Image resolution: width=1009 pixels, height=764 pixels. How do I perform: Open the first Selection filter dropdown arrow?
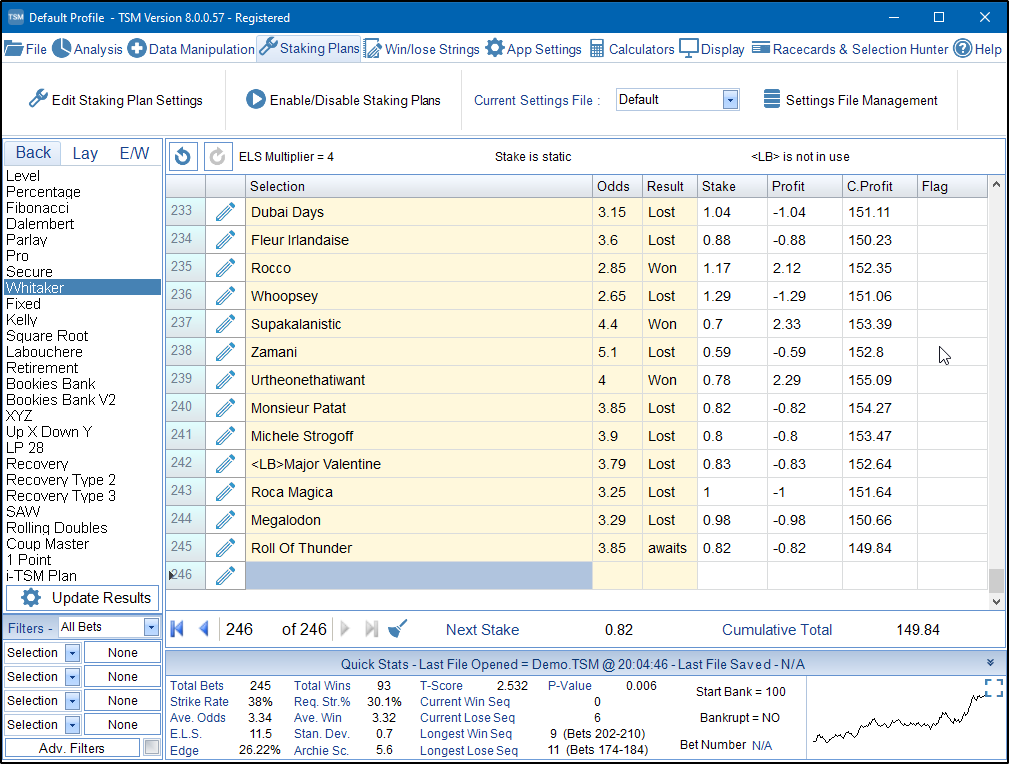click(72, 653)
